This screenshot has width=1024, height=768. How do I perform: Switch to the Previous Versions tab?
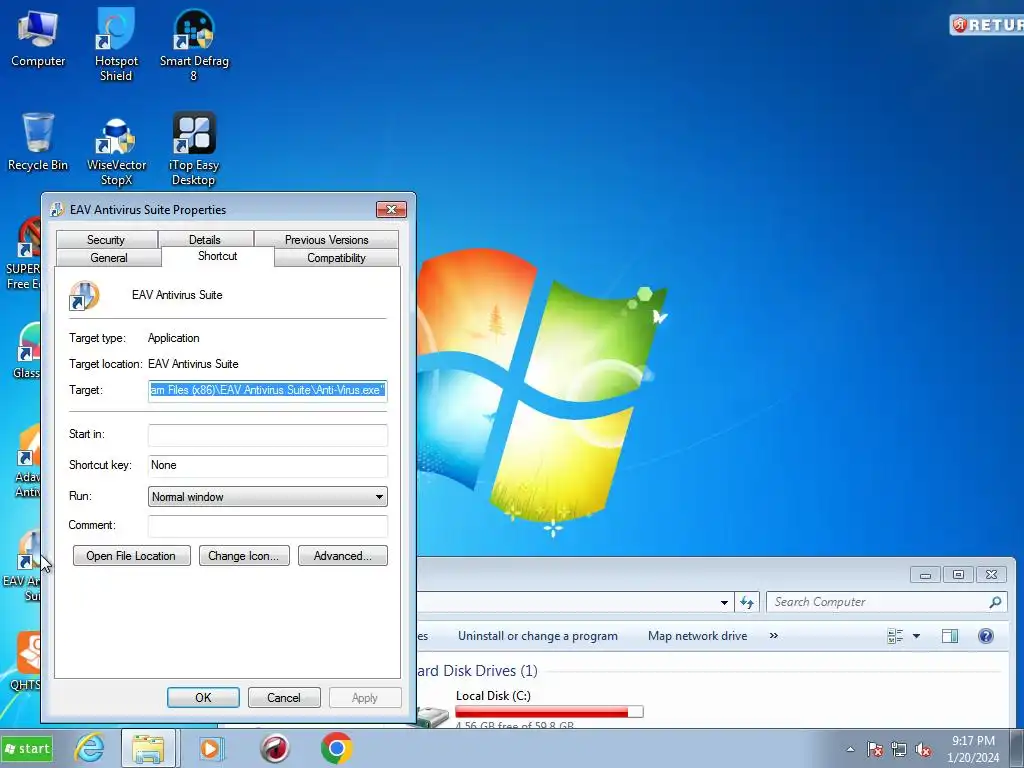tap(327, 240)
